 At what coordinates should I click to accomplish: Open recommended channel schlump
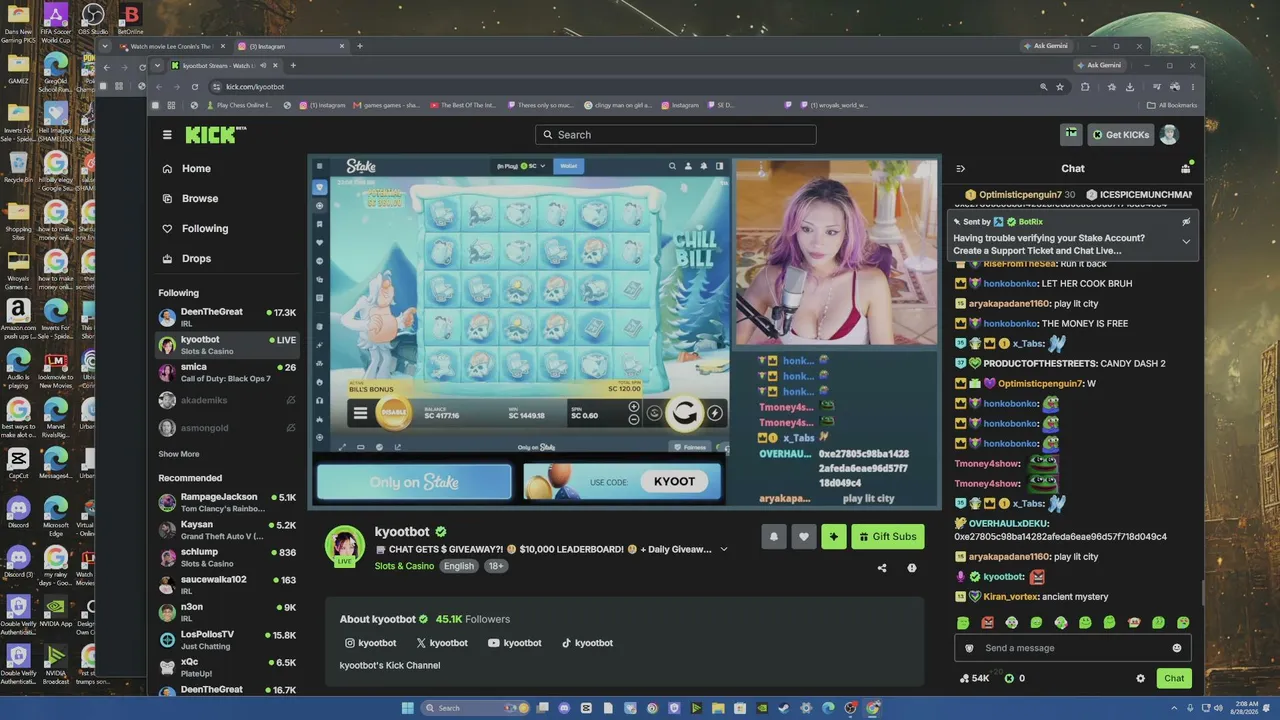[227, 557]
